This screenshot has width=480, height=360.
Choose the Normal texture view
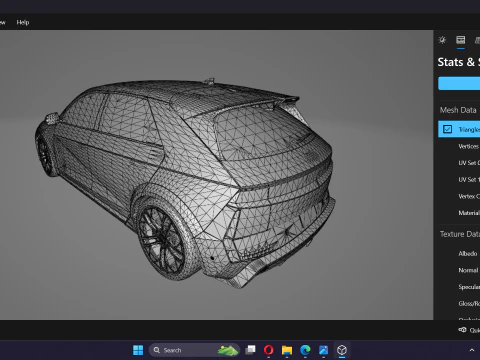[468, 270]
